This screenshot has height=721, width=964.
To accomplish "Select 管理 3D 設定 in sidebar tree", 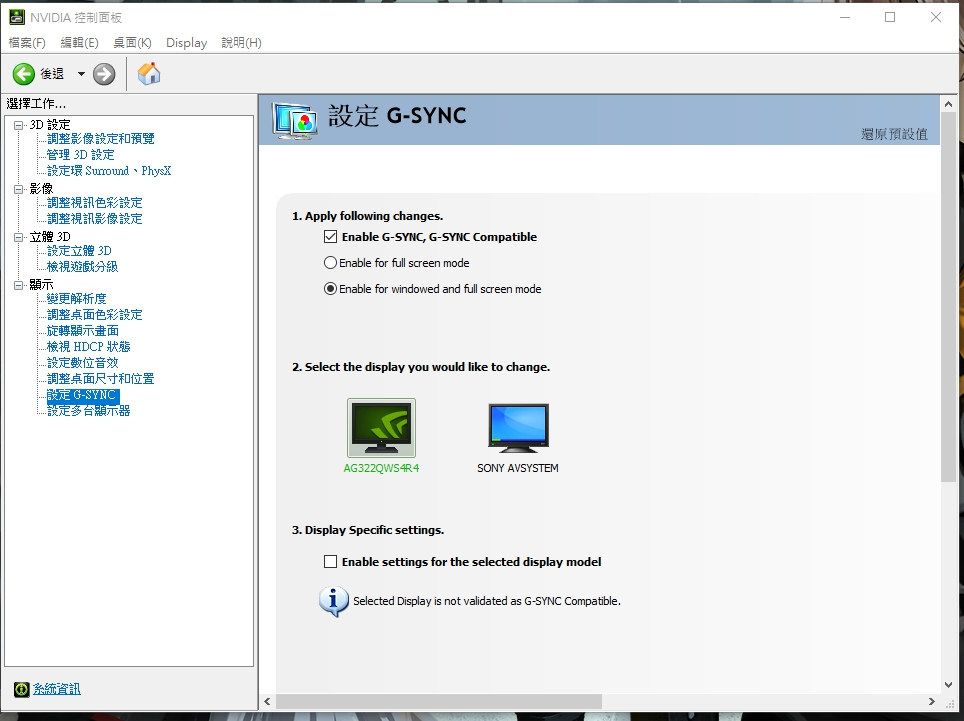I will 79,154.
